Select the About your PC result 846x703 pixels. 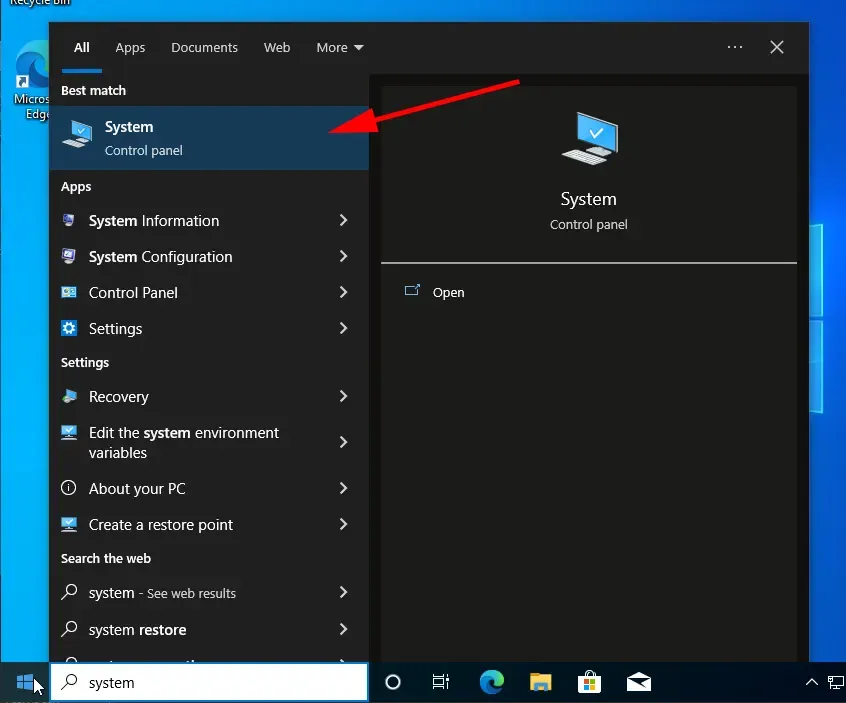pyautogui.click(x=209, y=489)
